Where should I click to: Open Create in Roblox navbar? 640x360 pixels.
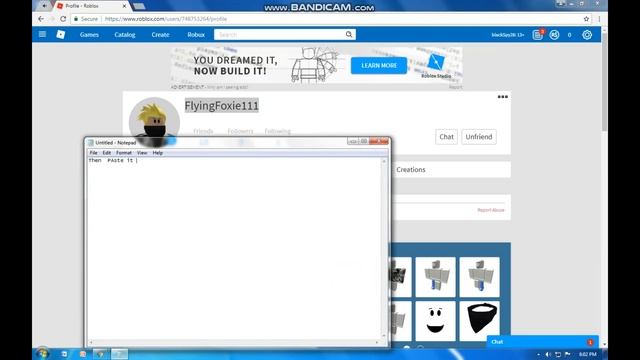(x=160, y=35)
